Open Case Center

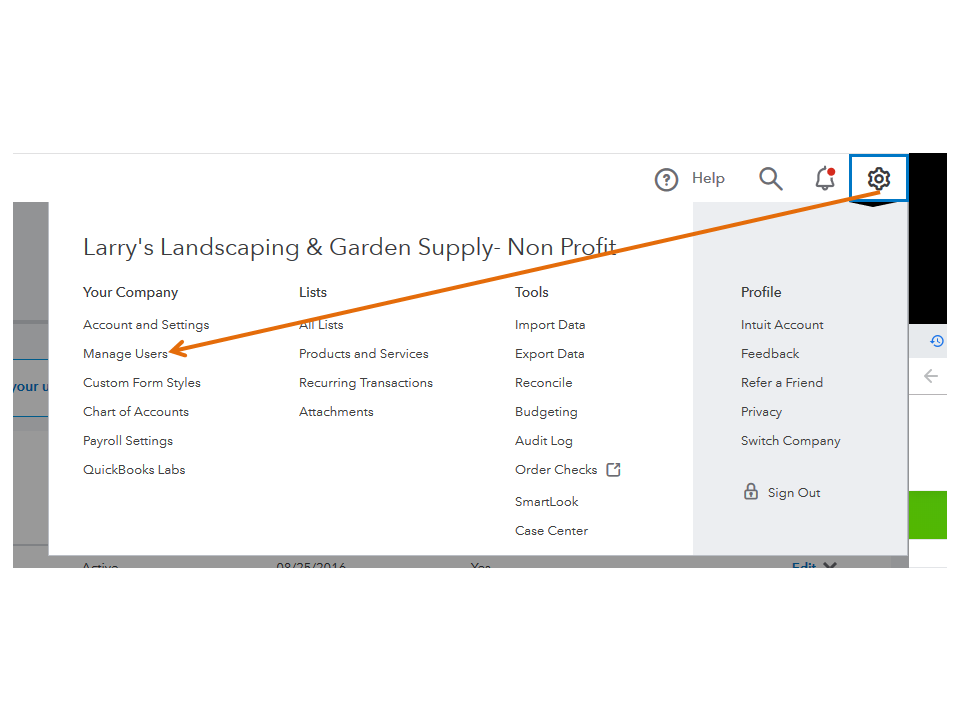(552, 531)
